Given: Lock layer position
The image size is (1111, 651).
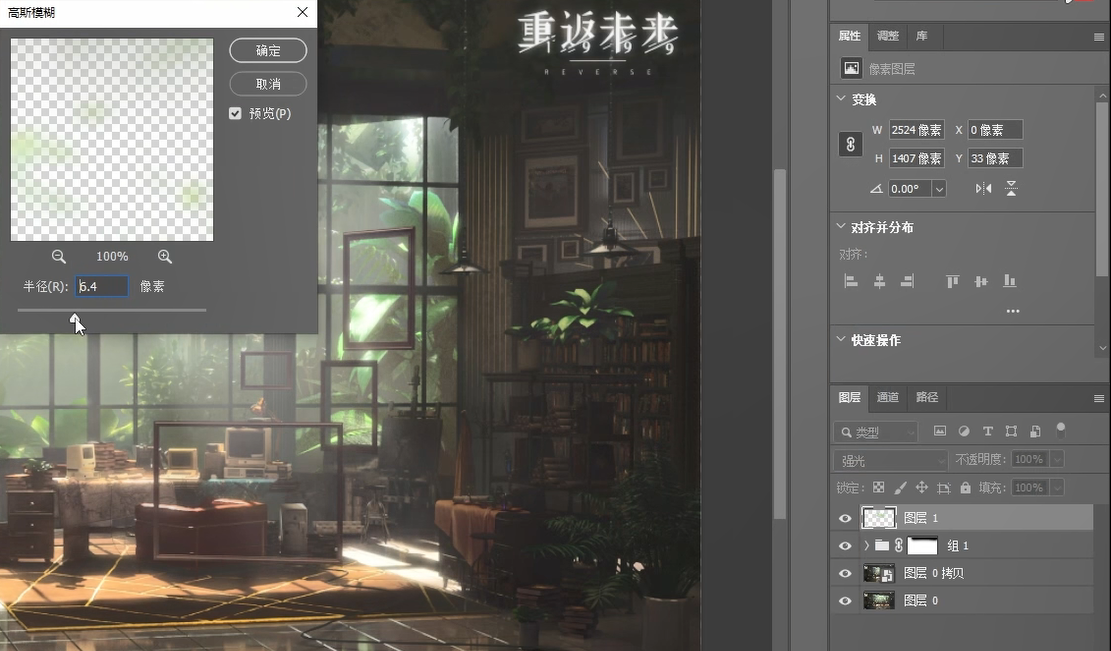Looking at the screenshot, I should point(922,487).
